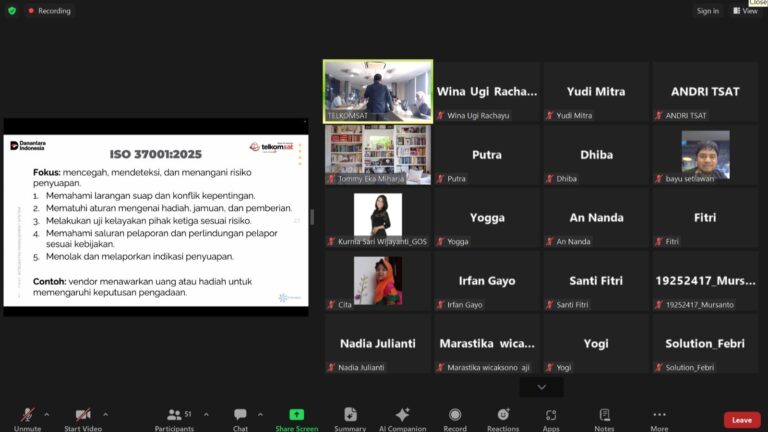The width and height of the screenshot is (768, 432).
Task: Select bayu setiawan video tile
Action: click(705, 154)
